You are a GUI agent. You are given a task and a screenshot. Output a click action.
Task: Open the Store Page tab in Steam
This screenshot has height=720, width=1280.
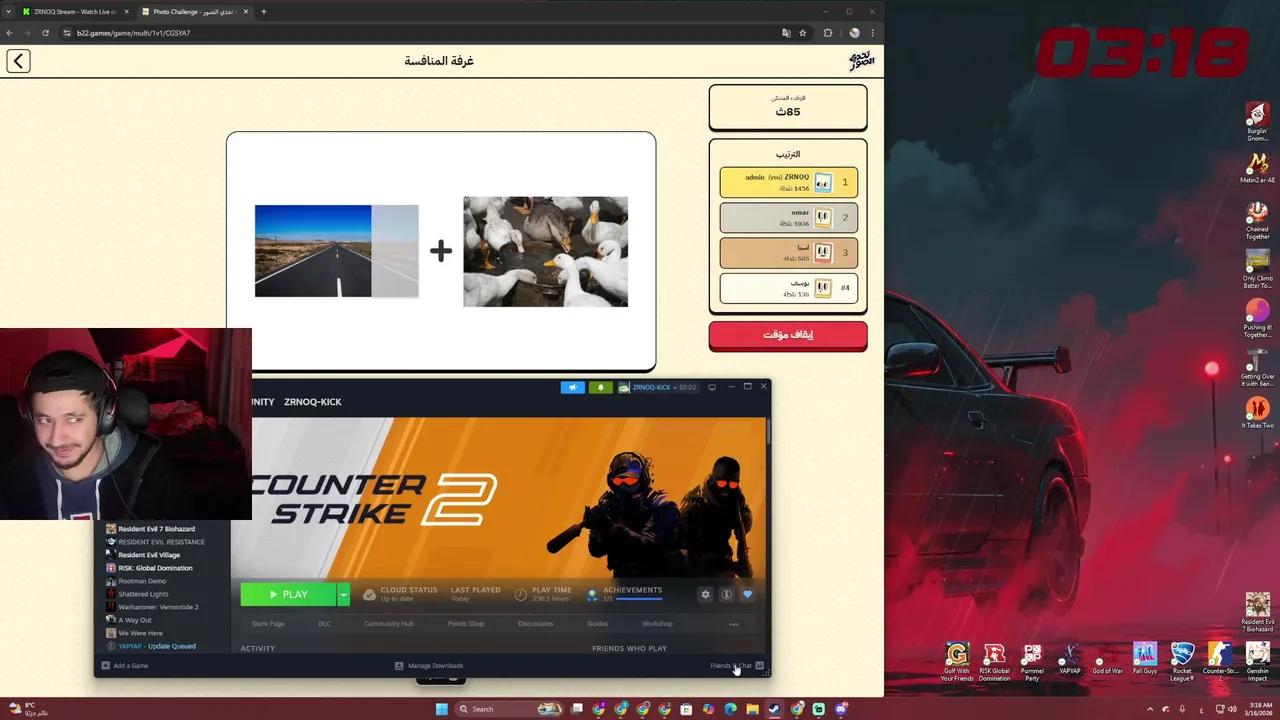pyautogui.click(x=268, y=623)
